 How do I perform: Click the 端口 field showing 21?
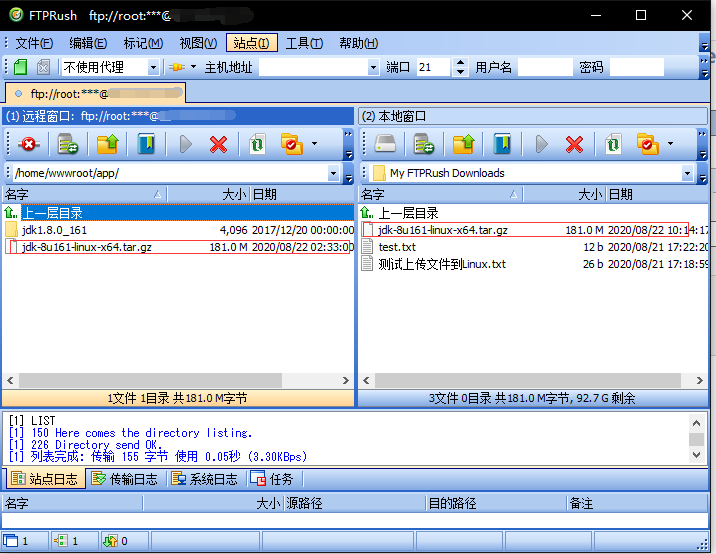tap(435, 68)
